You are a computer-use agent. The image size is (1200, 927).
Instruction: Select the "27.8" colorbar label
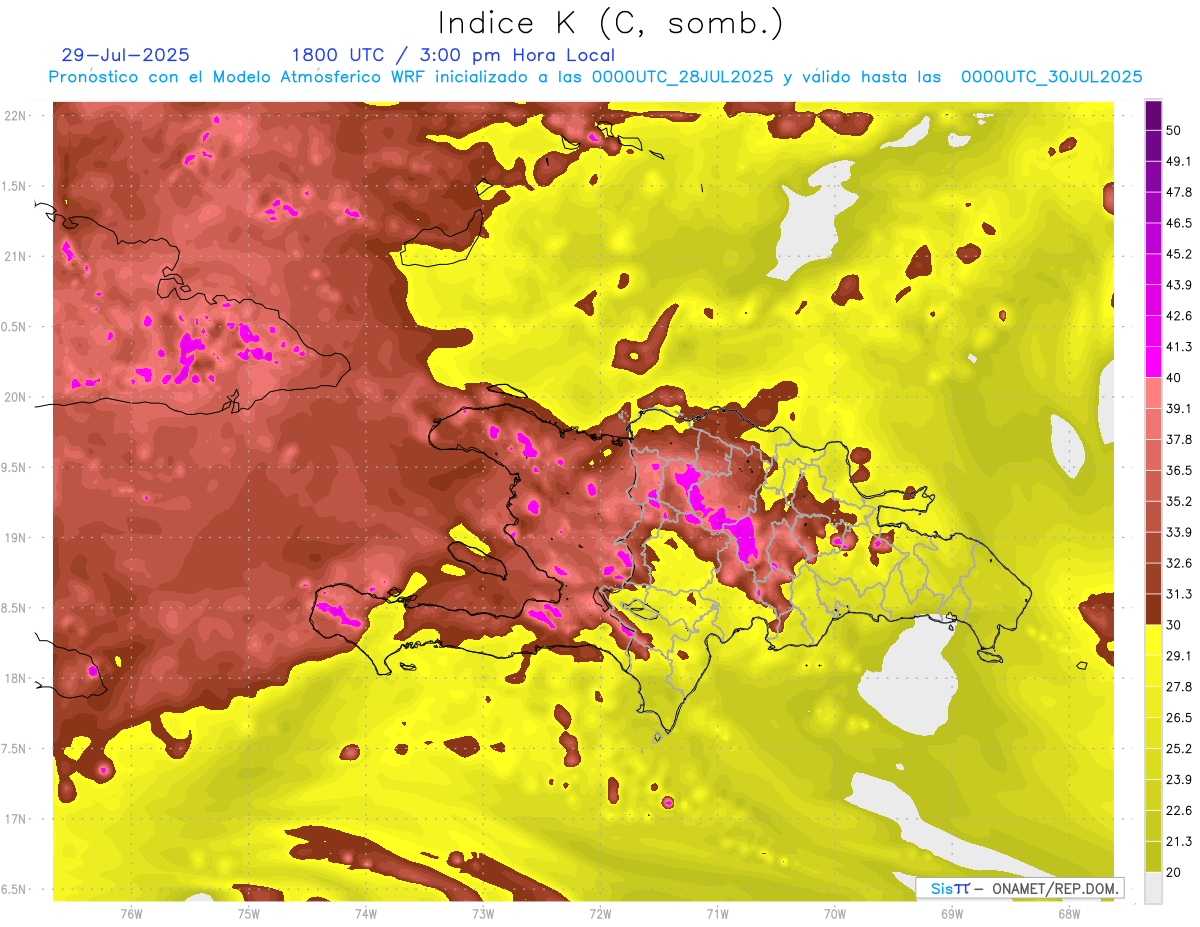click(x=1179, y=687)
